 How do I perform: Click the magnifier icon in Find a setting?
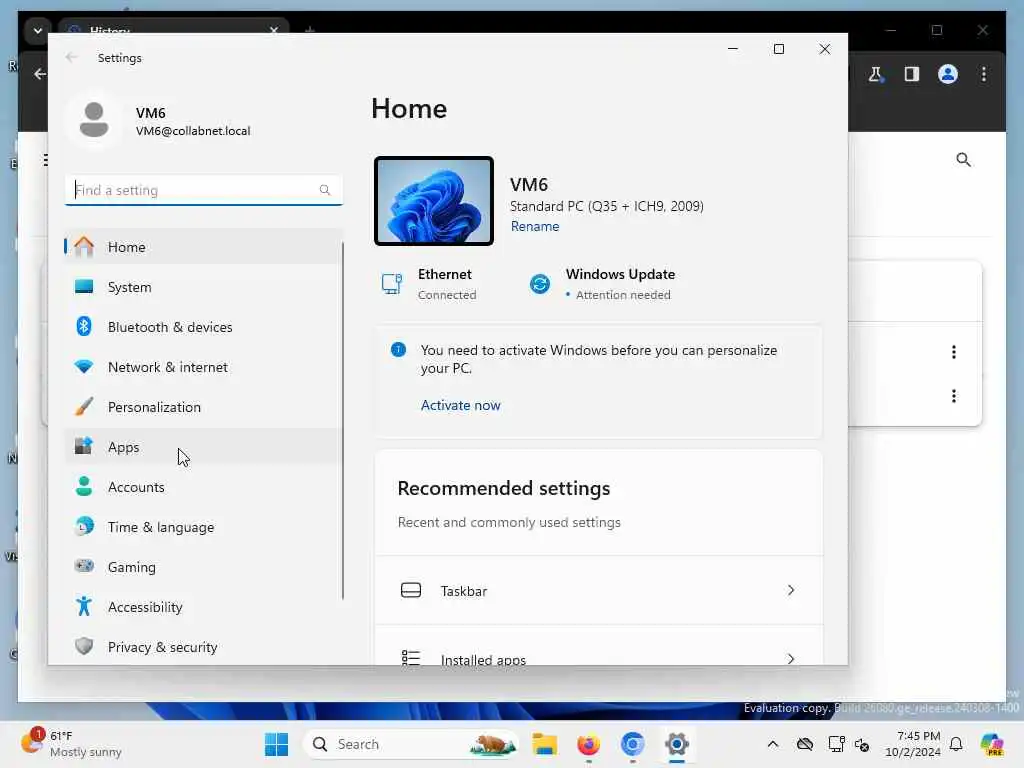tap(325, 190)
